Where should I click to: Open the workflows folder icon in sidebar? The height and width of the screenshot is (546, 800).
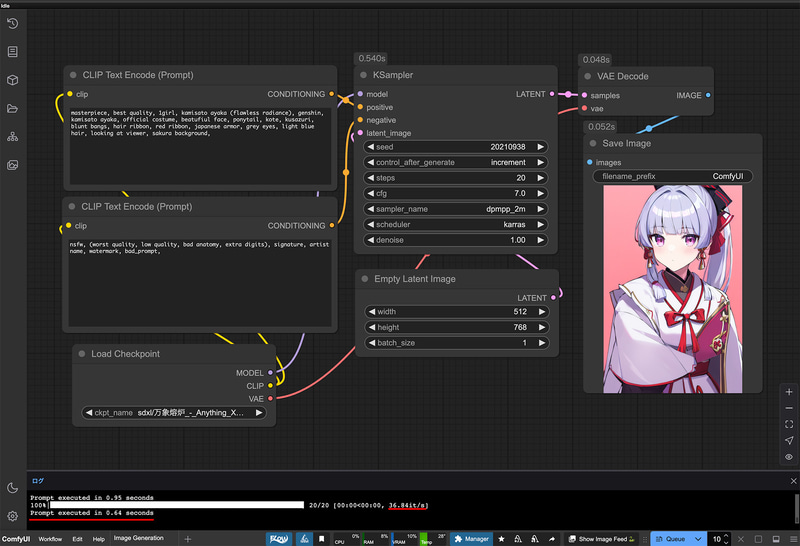tap(13, 108)
